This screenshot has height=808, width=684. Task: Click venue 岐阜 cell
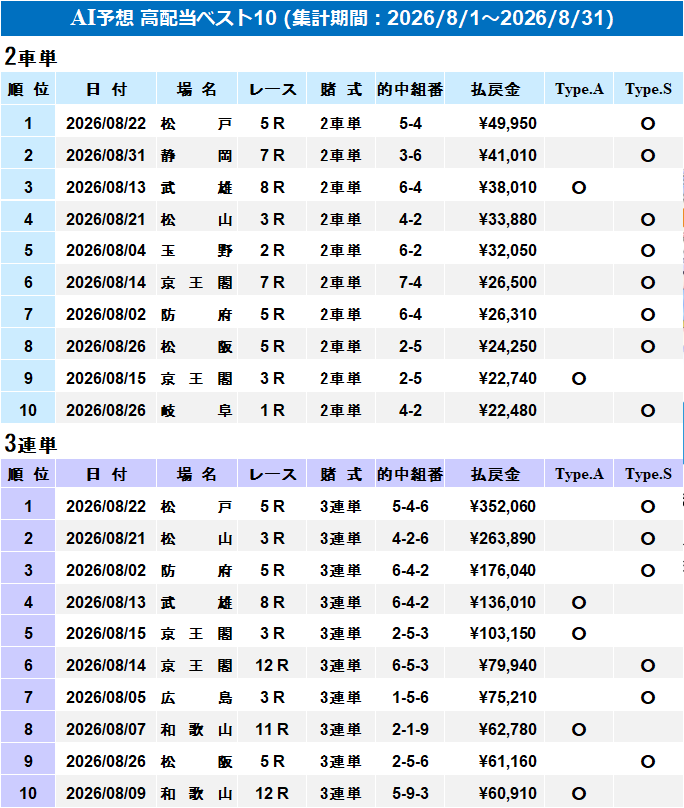[x=196, y=410]
